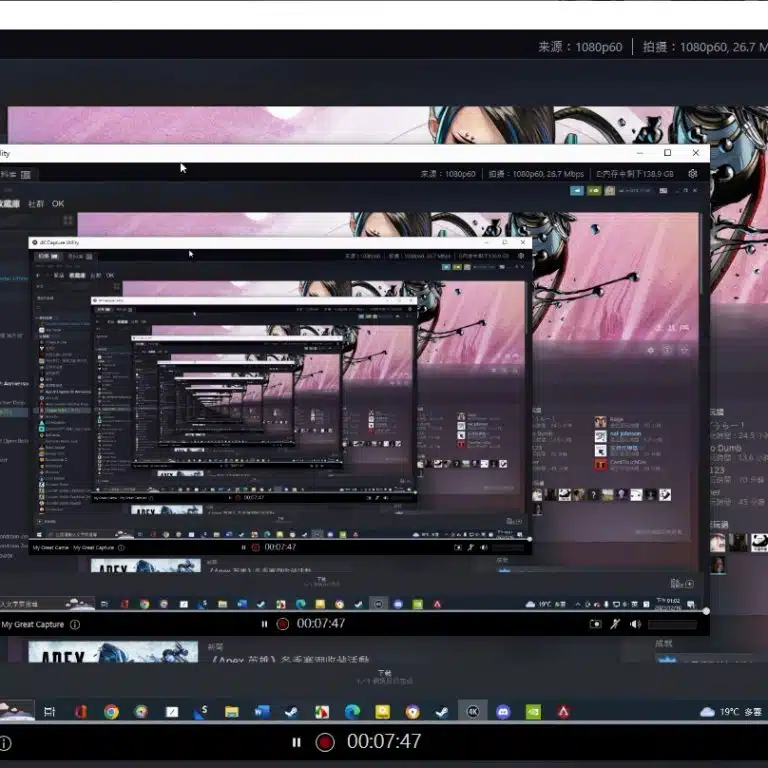The image size is (768, 768).
Task: Click the info icon beside My Great Capture
Action: (75, 624)
